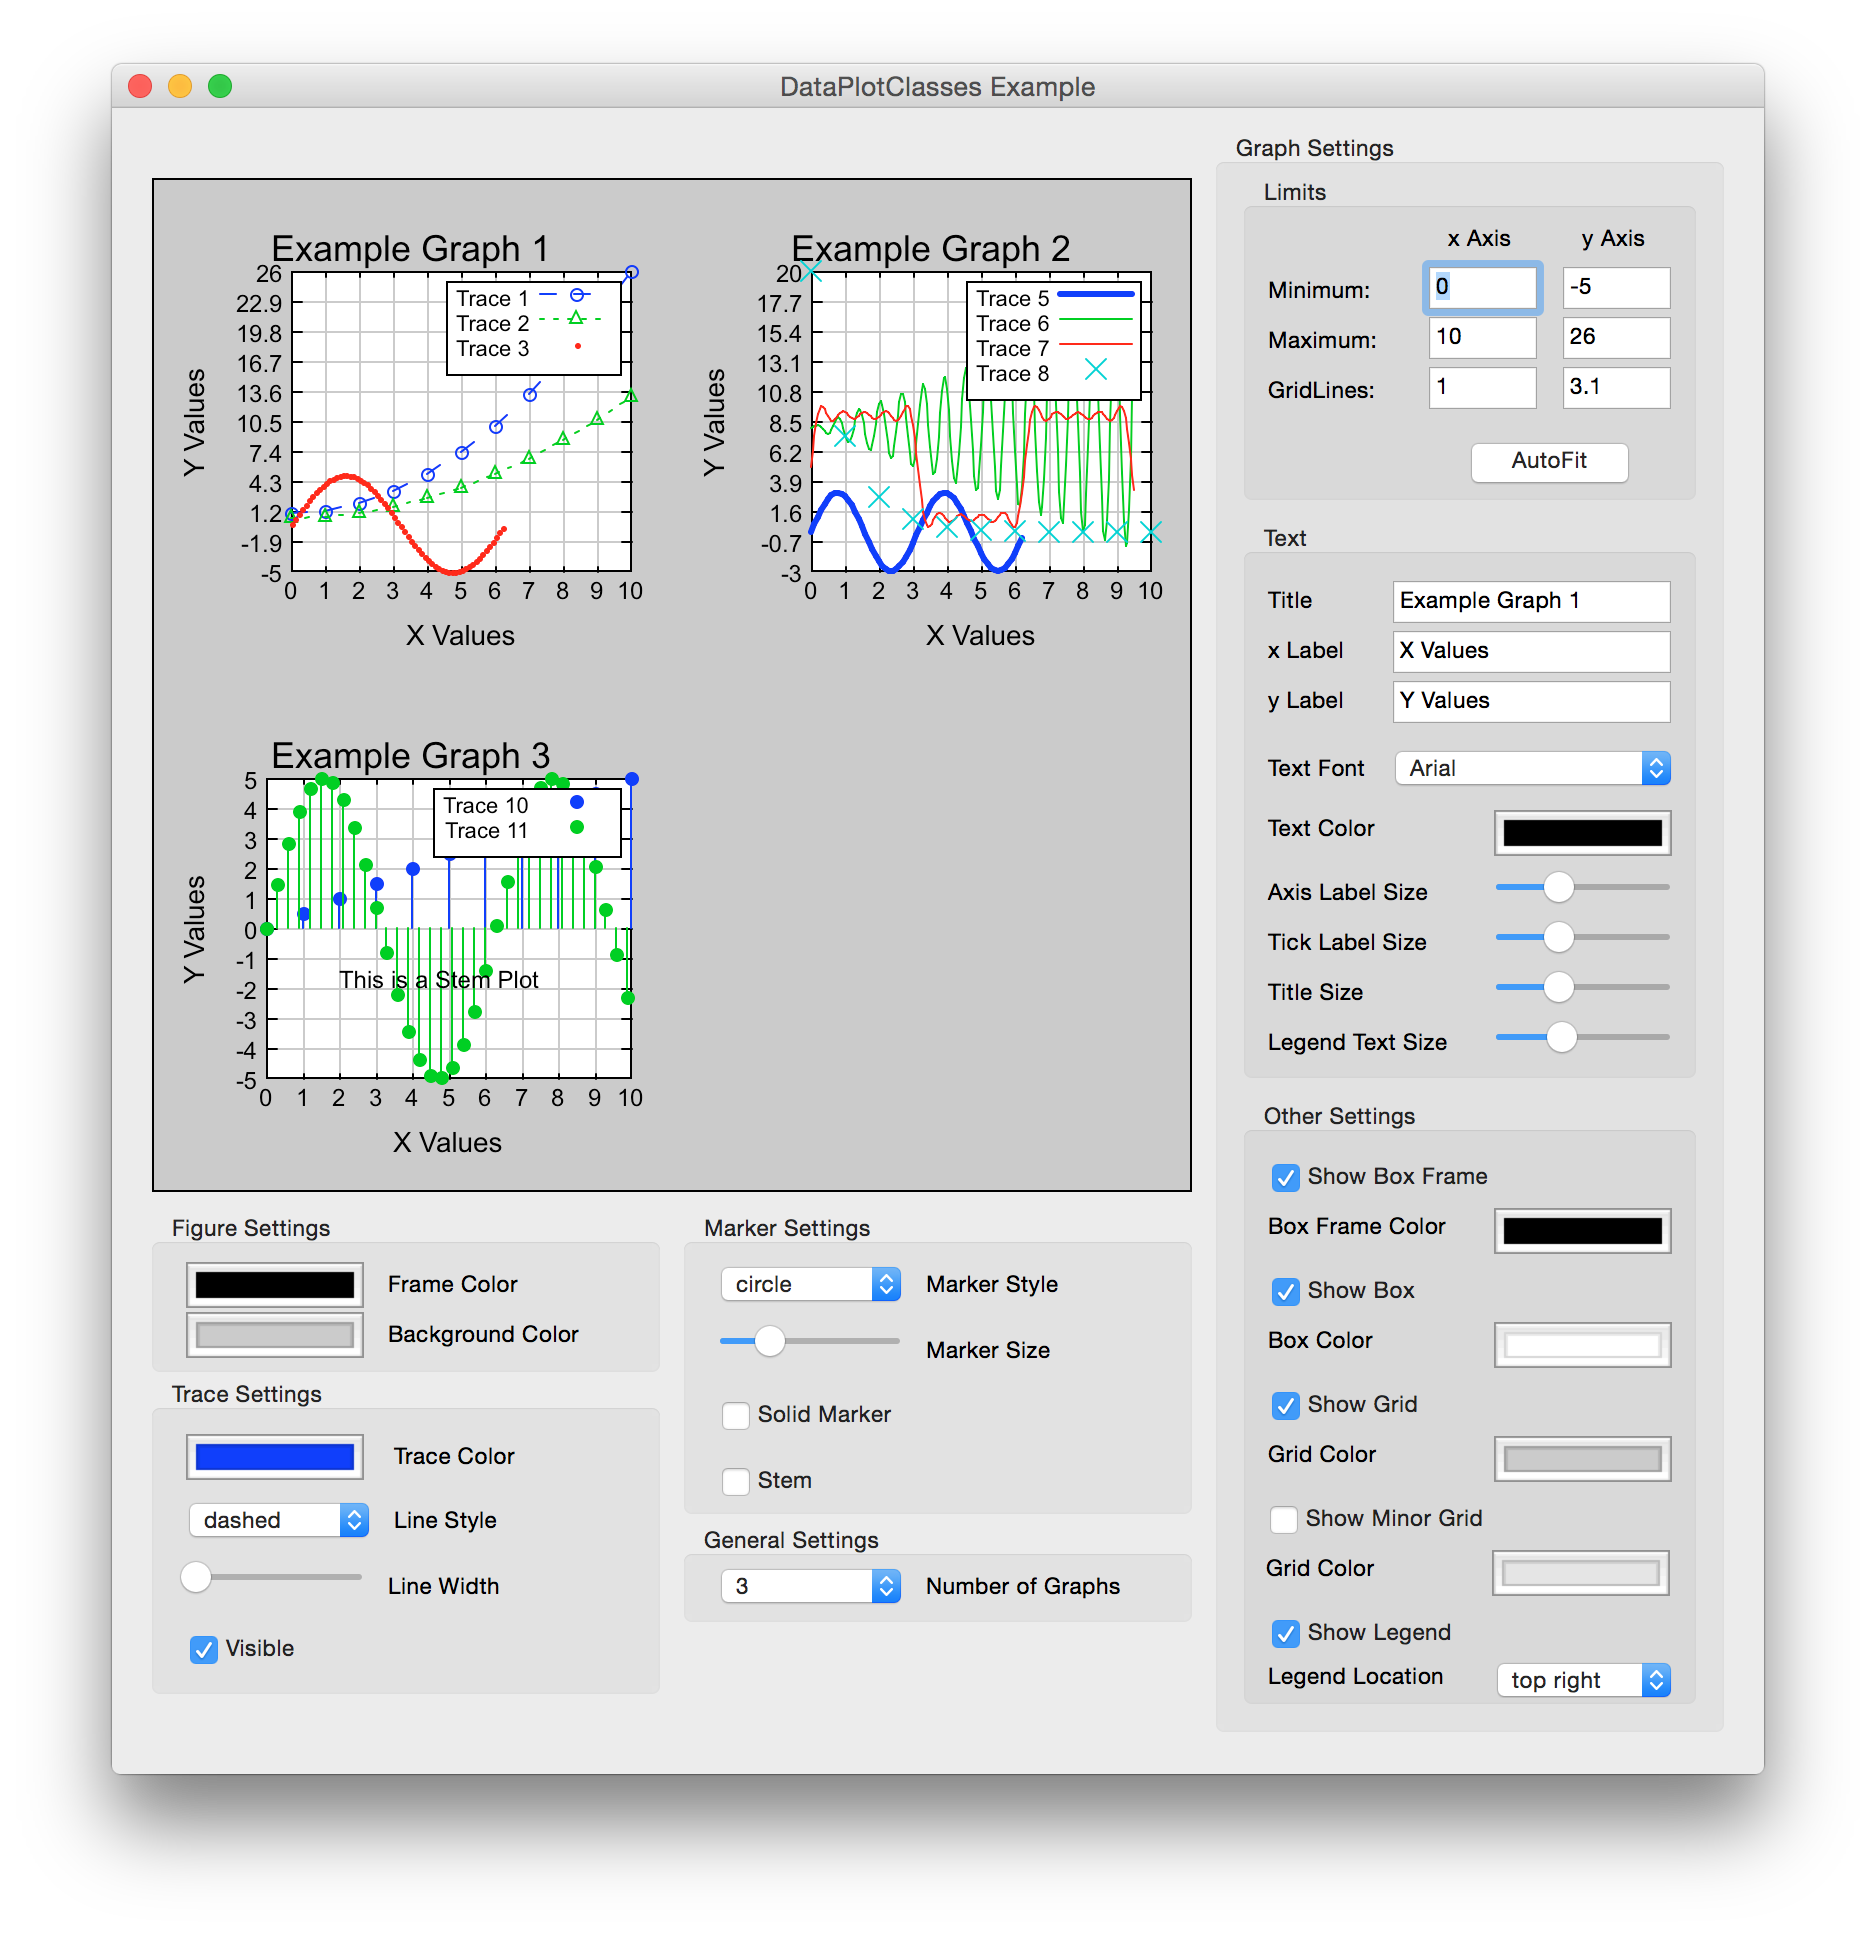Expand the Text Font Arial dropdown
The image size is (1876, 1934).
click(1532, 768)
